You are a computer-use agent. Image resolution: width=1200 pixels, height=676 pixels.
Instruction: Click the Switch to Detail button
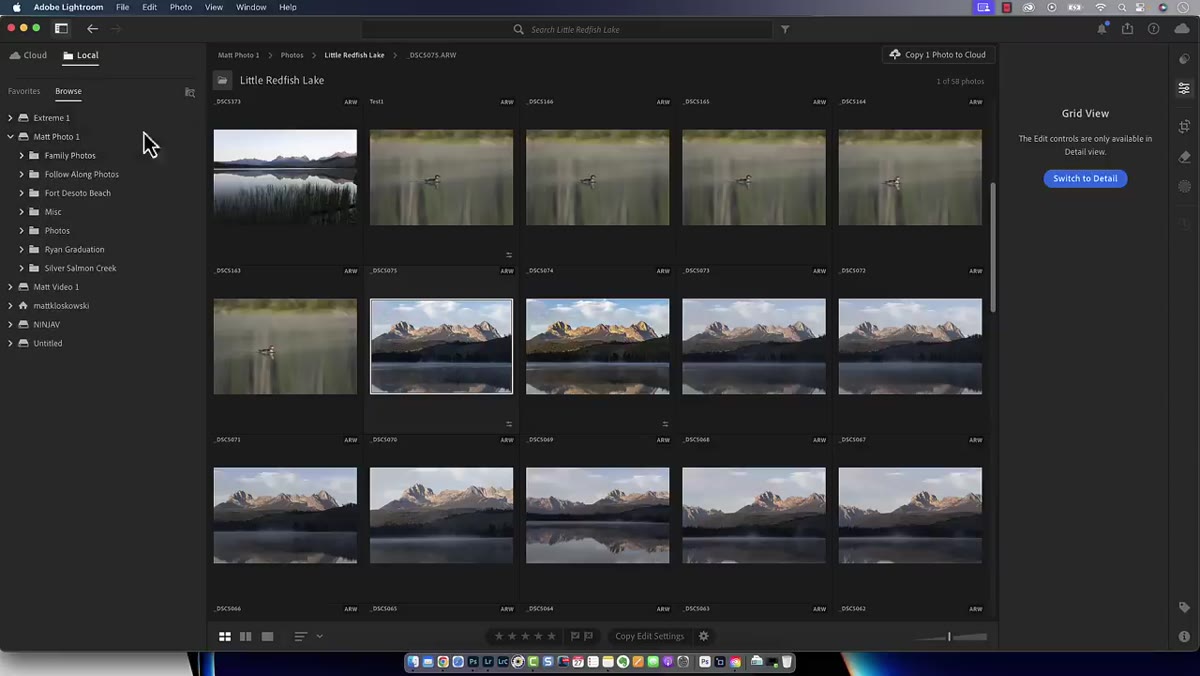(x=1085, y=178)
